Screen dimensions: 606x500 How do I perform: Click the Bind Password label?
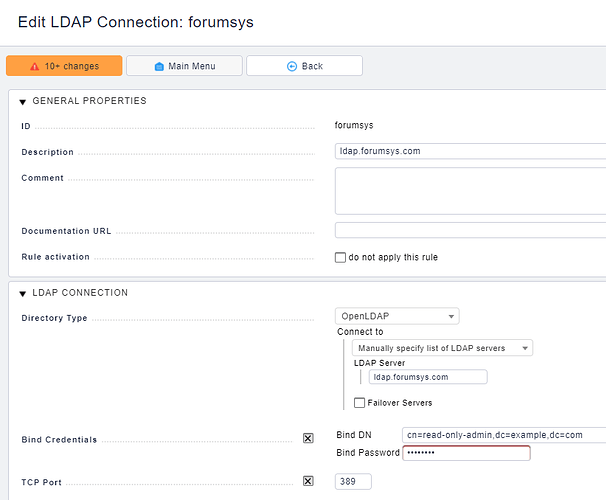tap(368, 453)
